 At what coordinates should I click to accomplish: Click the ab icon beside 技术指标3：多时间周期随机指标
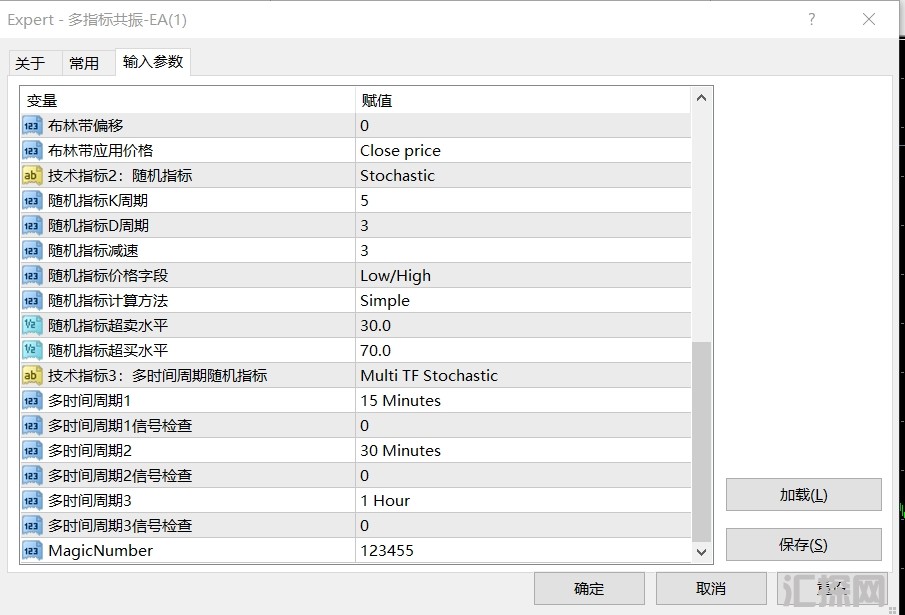[x=31, y=376]
